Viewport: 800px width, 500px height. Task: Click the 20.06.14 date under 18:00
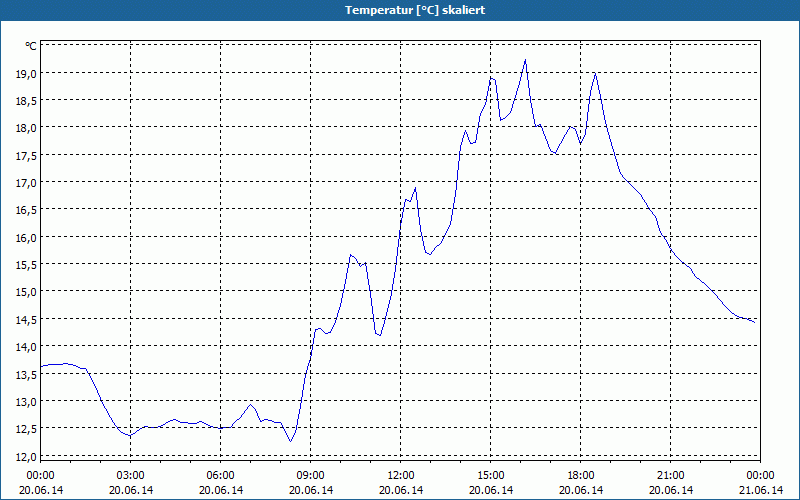(x=581, y=490)
